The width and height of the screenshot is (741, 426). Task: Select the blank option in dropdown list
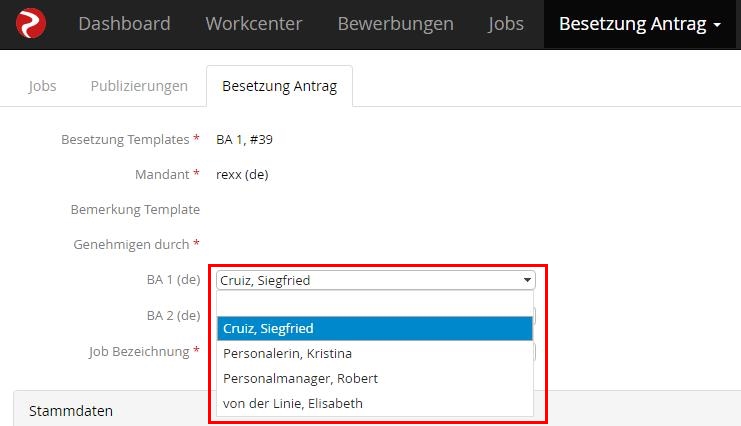click(375, 304)
